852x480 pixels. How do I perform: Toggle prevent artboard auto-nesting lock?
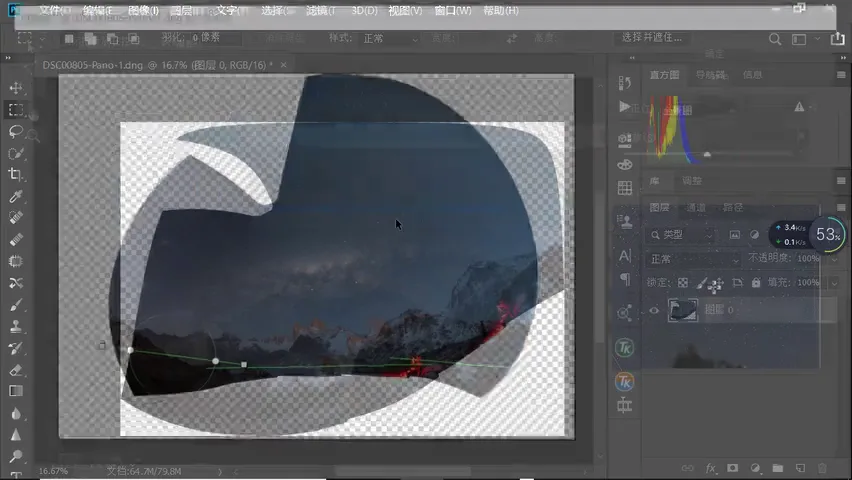pos(737,283)
